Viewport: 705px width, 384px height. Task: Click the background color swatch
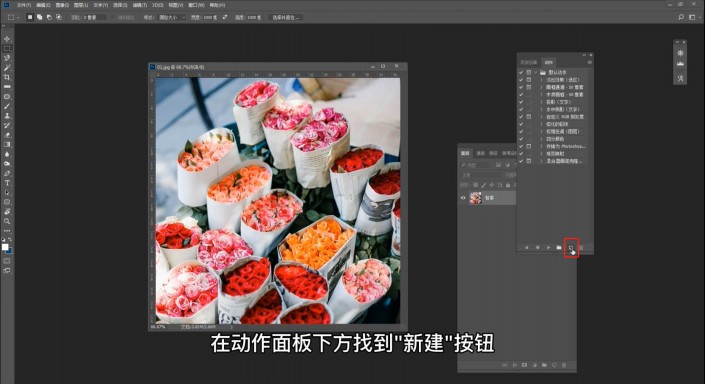click(9, 251)
